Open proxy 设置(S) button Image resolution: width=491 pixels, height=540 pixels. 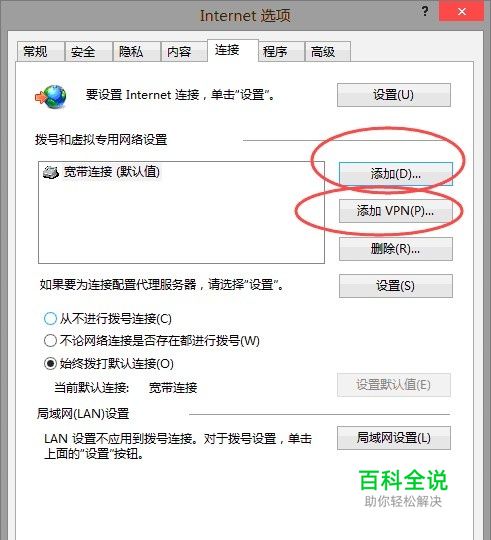tap(396, 285)
